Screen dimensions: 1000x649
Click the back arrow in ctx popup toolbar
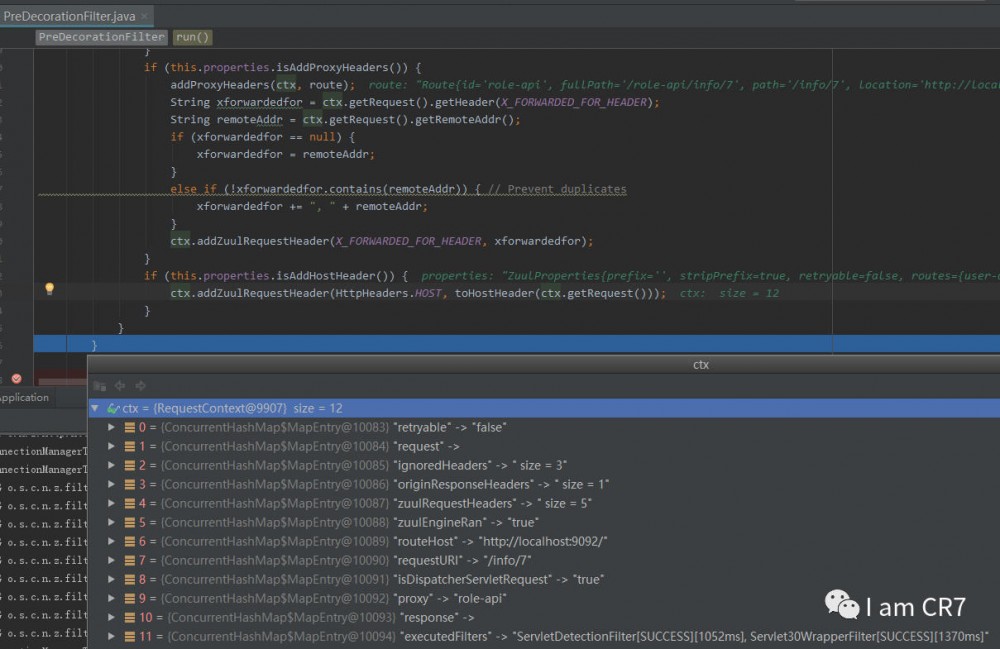(x=120, y=385)
